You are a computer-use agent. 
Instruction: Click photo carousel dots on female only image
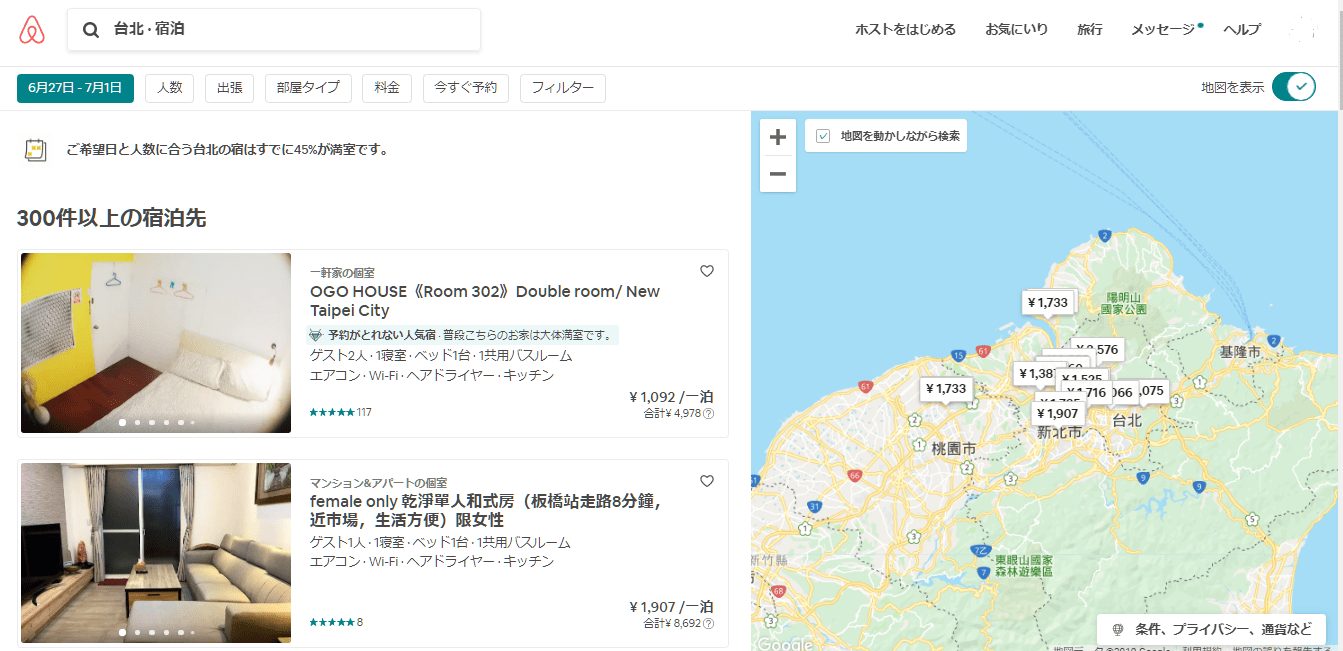pyautogui.click(x=156, y=632)
